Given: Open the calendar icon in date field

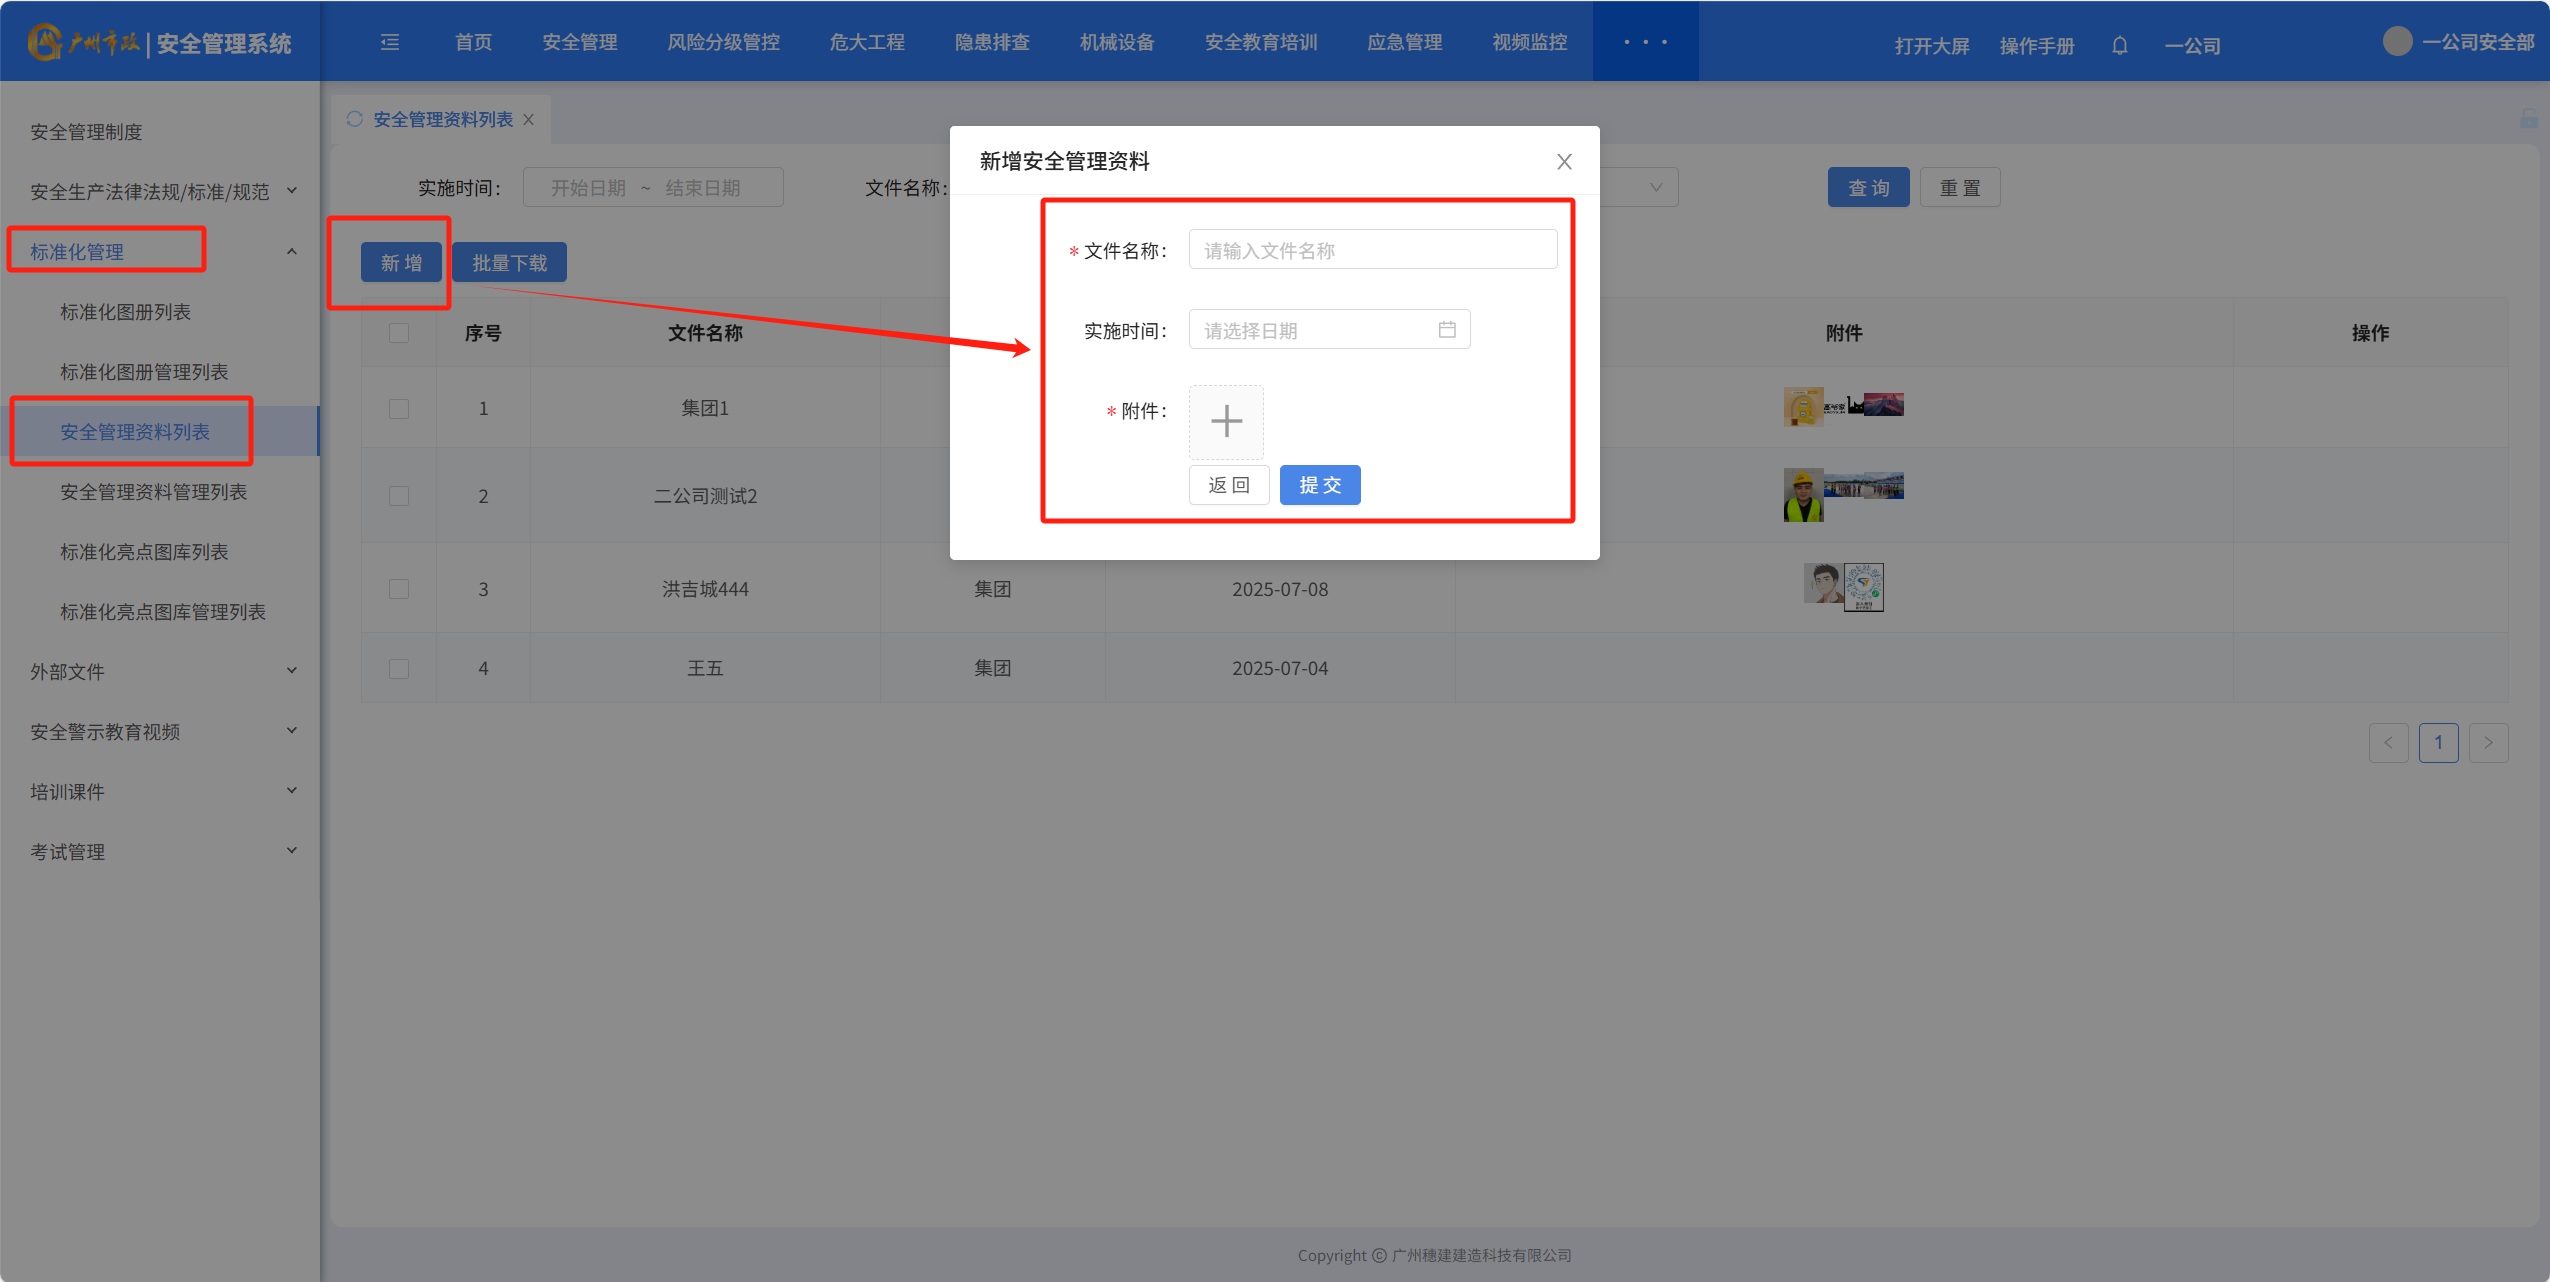Looking at the screenshot, I should pyautogui.click(x=1446, y=330).
